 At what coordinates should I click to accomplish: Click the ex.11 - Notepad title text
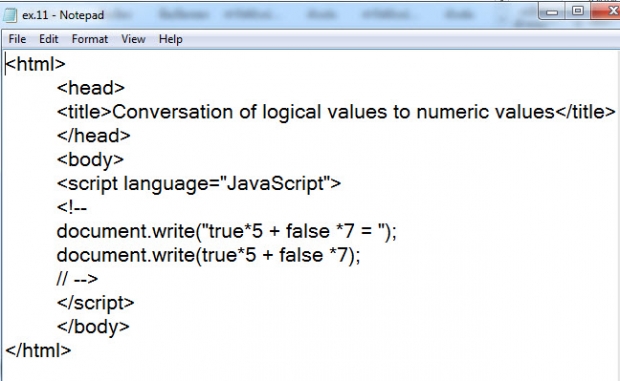63,15
